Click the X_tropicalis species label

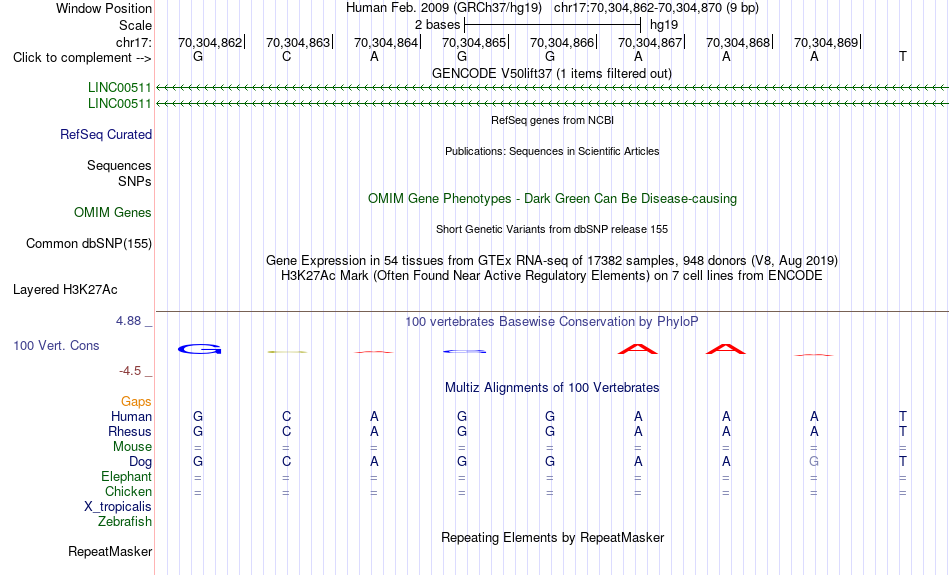pyautogui.click(x=118, y=507)
